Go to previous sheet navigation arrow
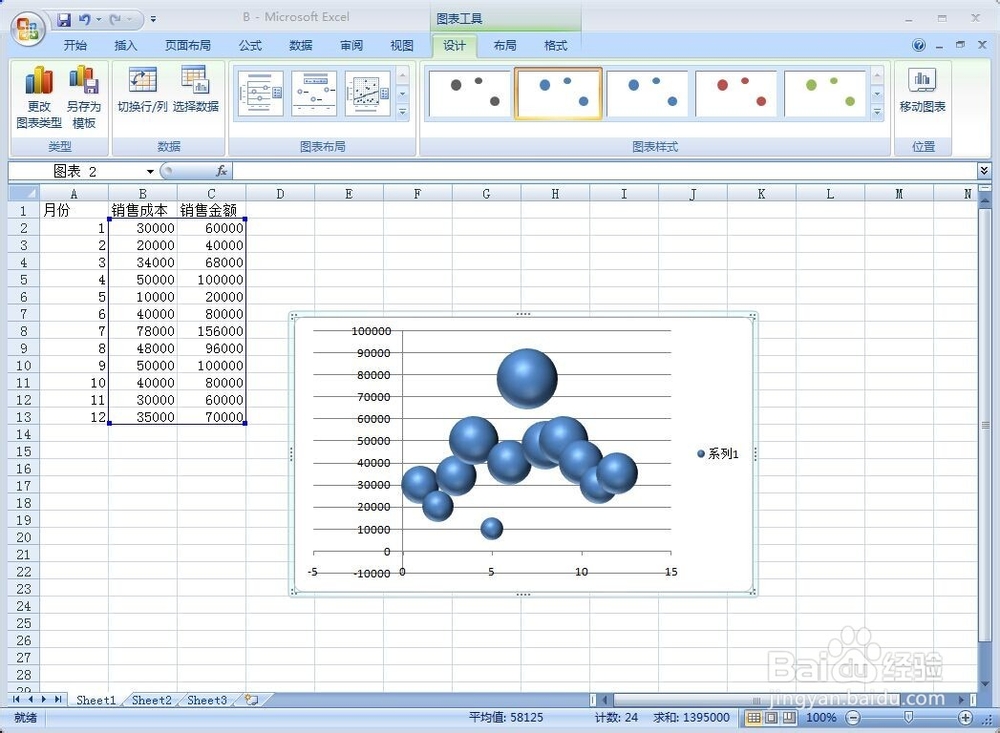The height and width of the screenshot is (733, 1000). pos(31,699)
